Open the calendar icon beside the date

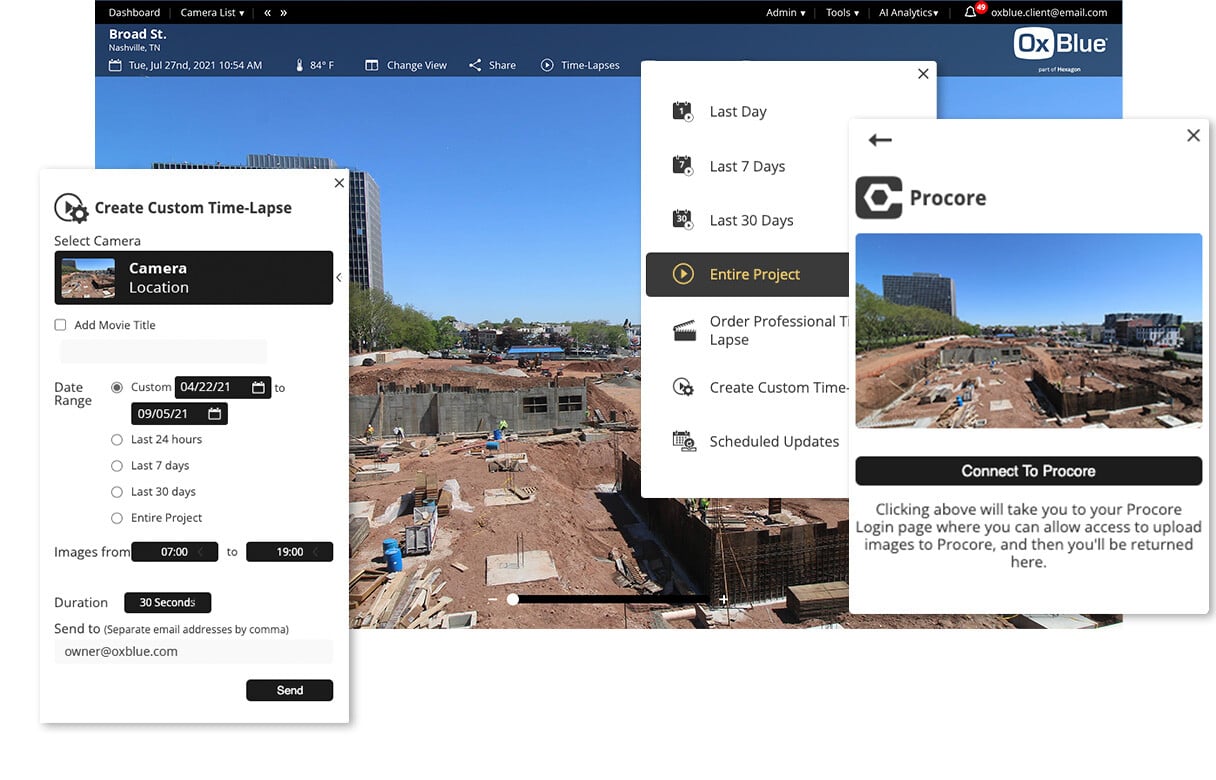tap(115, 65)
